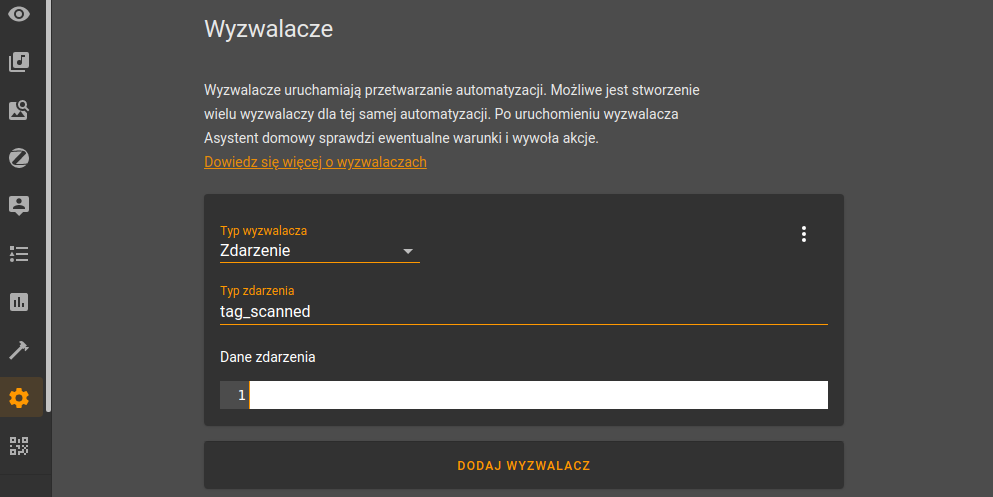
Task: Open the QR code tags icon
Action: 19,446
